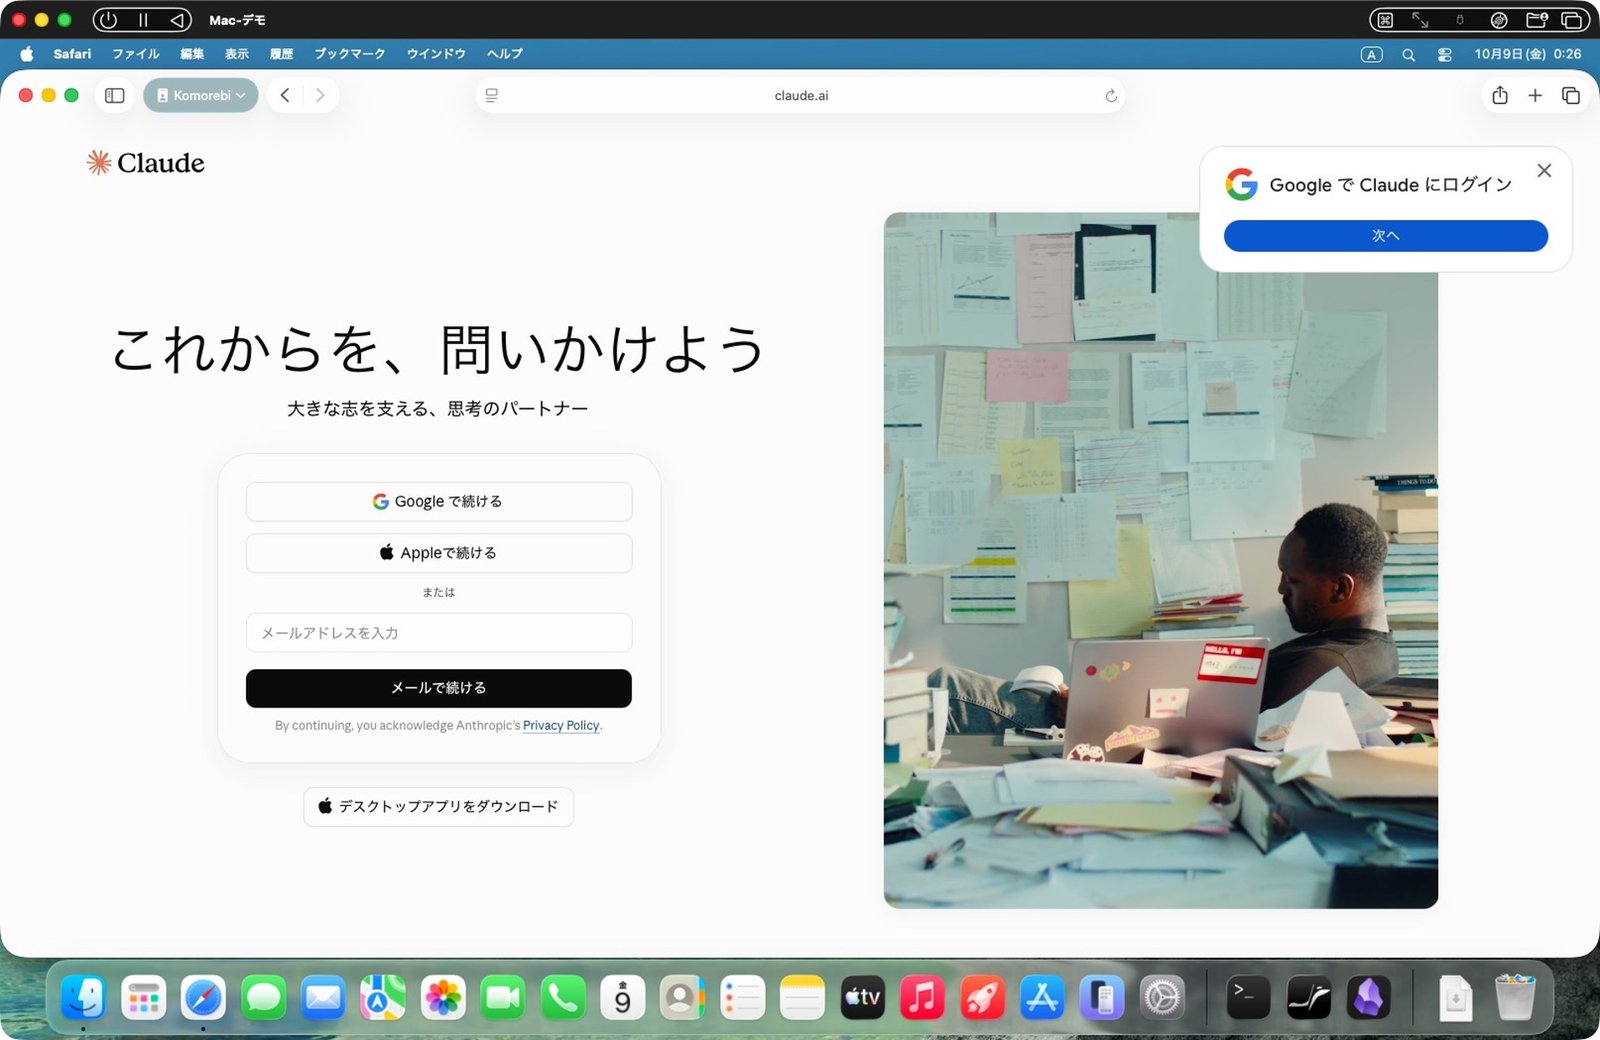Open the Apple menu
Screen dimensions: 1600x1040
tap(27, 54)
